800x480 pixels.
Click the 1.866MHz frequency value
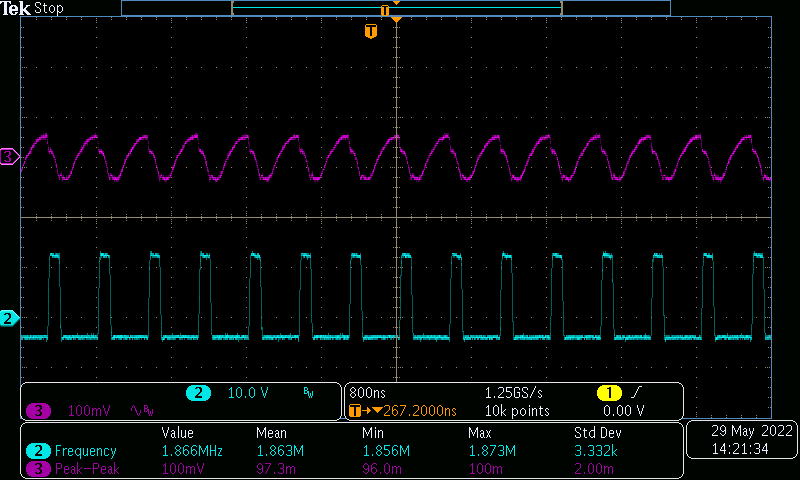[x=192, y=451]
